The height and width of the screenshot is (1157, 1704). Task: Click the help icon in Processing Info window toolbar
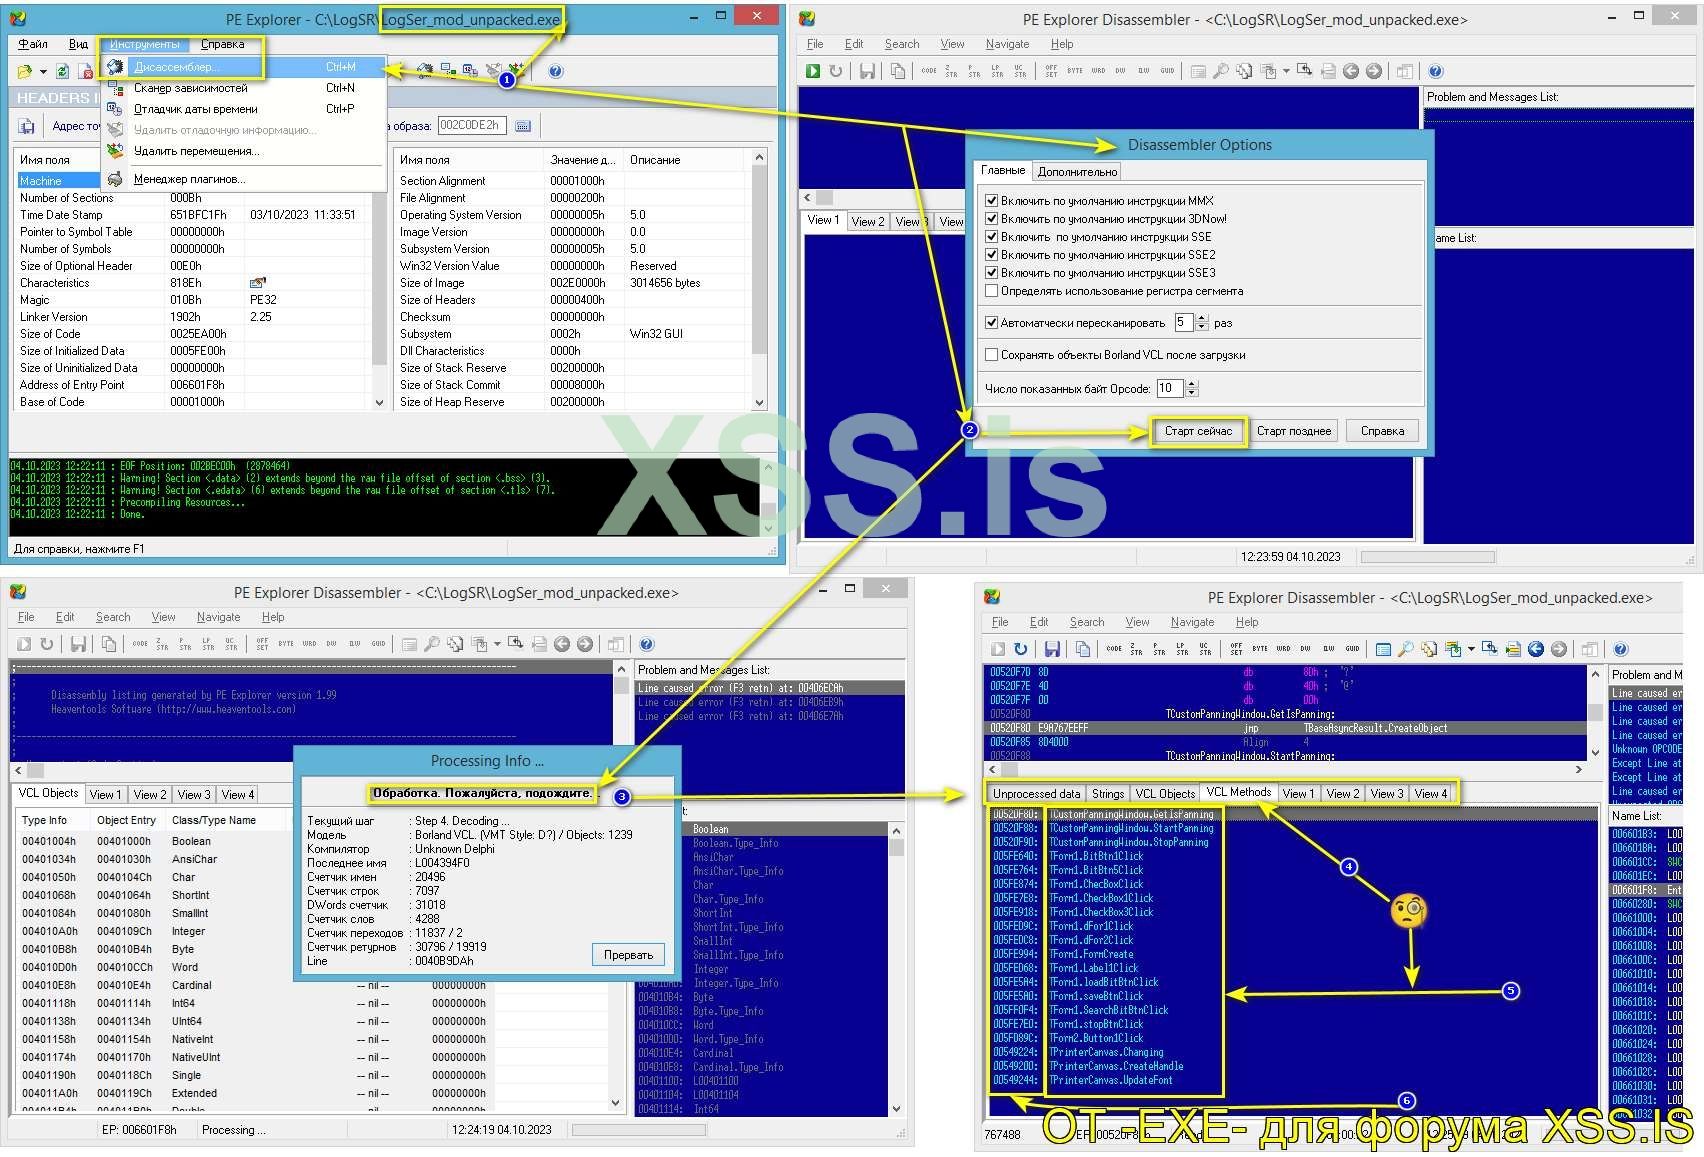click(x=647, y=644)
